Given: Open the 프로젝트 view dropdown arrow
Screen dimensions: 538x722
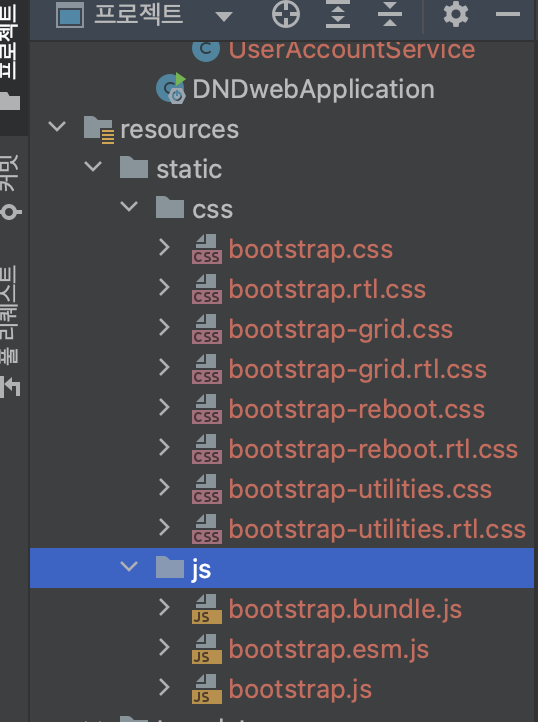Looking at the screenshot, I should [224, 17].
